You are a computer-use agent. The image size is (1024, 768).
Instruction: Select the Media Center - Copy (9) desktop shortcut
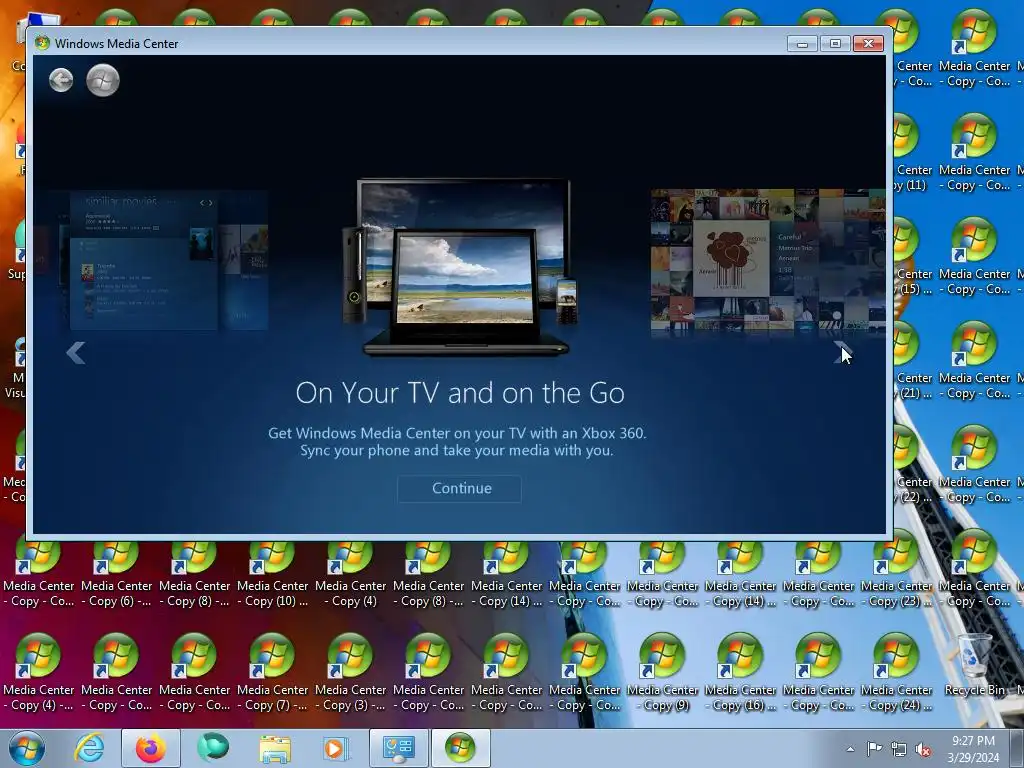coord(663,673)
